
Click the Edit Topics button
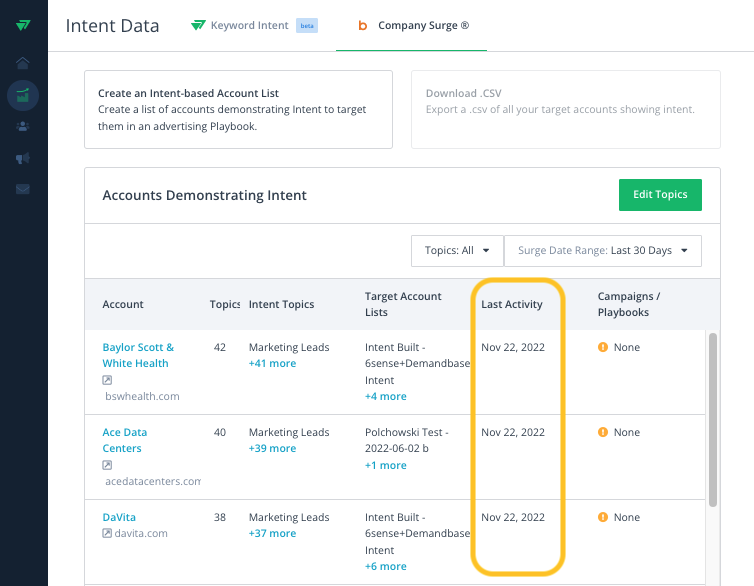(660, 195)
